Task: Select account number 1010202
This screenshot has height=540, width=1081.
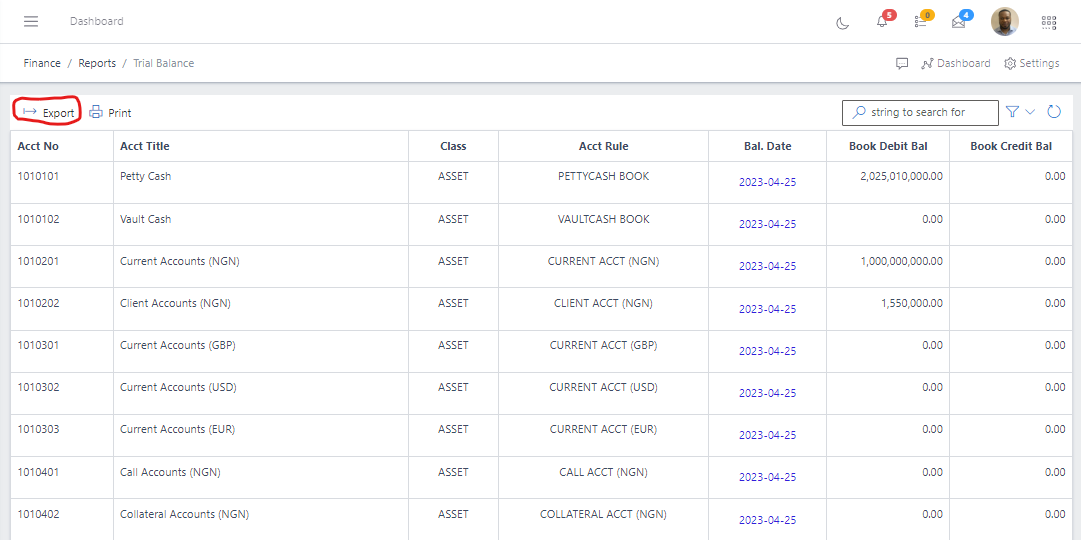Action: [x=38, y=303]
